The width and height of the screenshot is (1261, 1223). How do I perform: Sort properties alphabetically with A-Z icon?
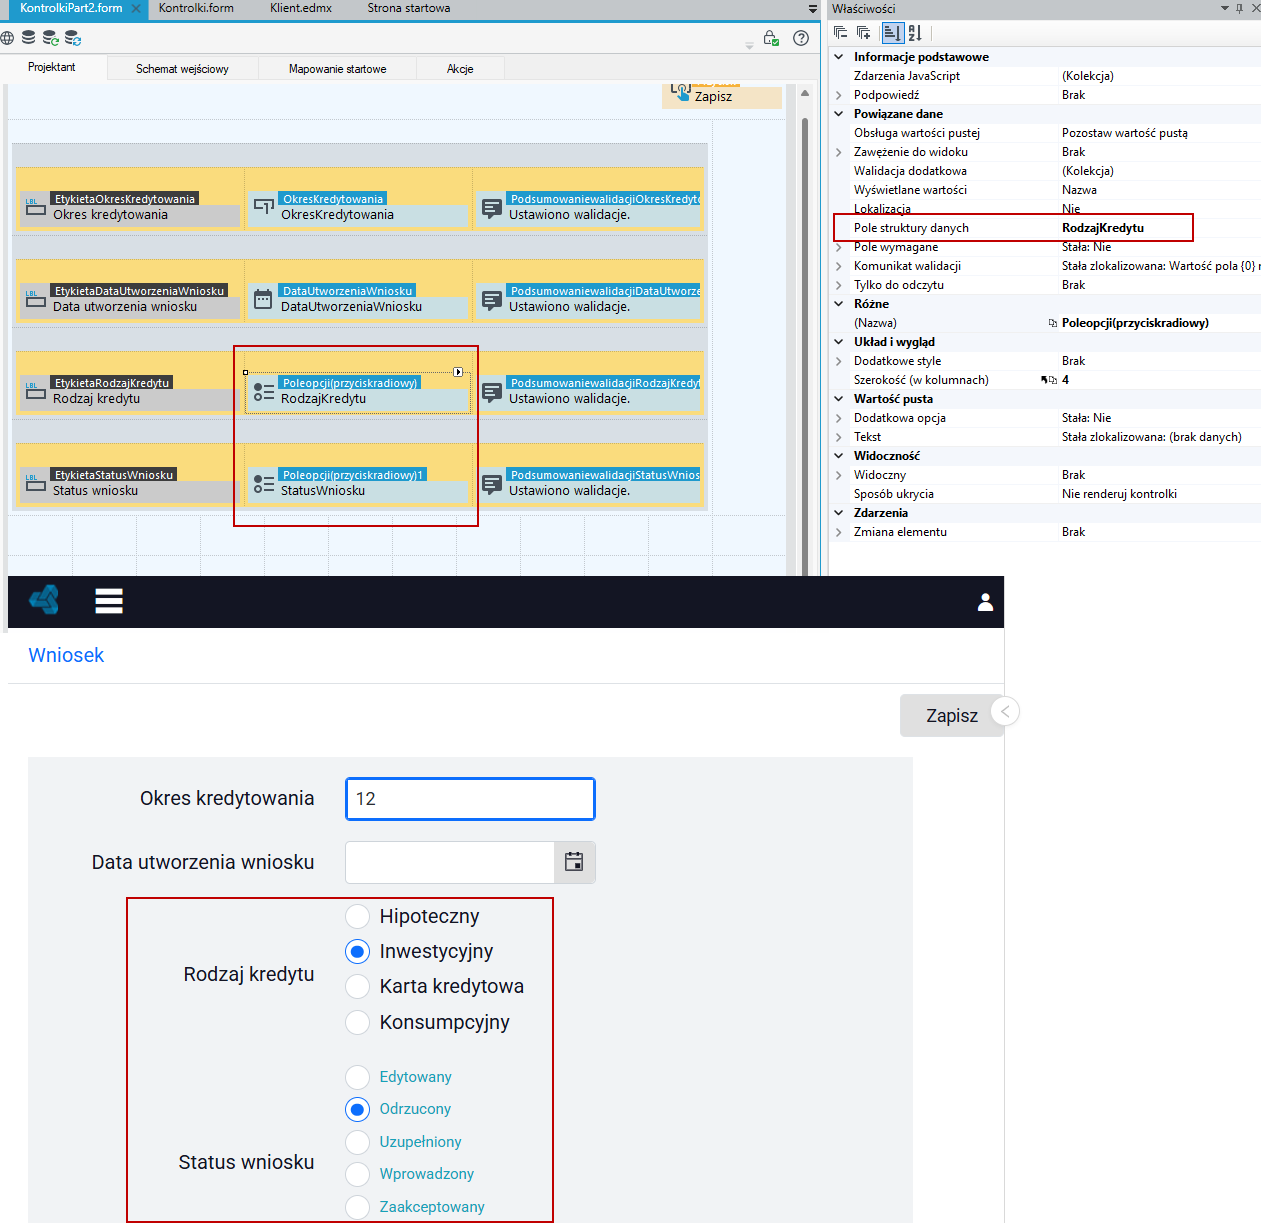[915, 33]
